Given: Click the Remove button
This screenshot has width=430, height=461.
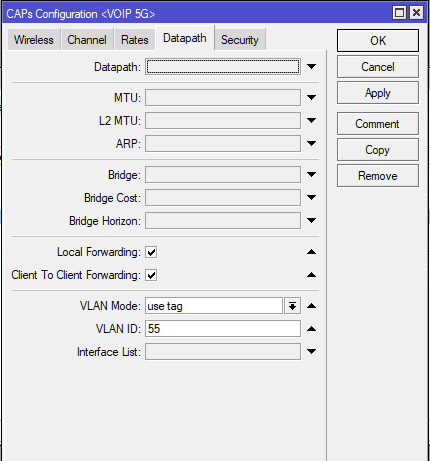Looking at the screenshot, I should click(x=378, y=176).
